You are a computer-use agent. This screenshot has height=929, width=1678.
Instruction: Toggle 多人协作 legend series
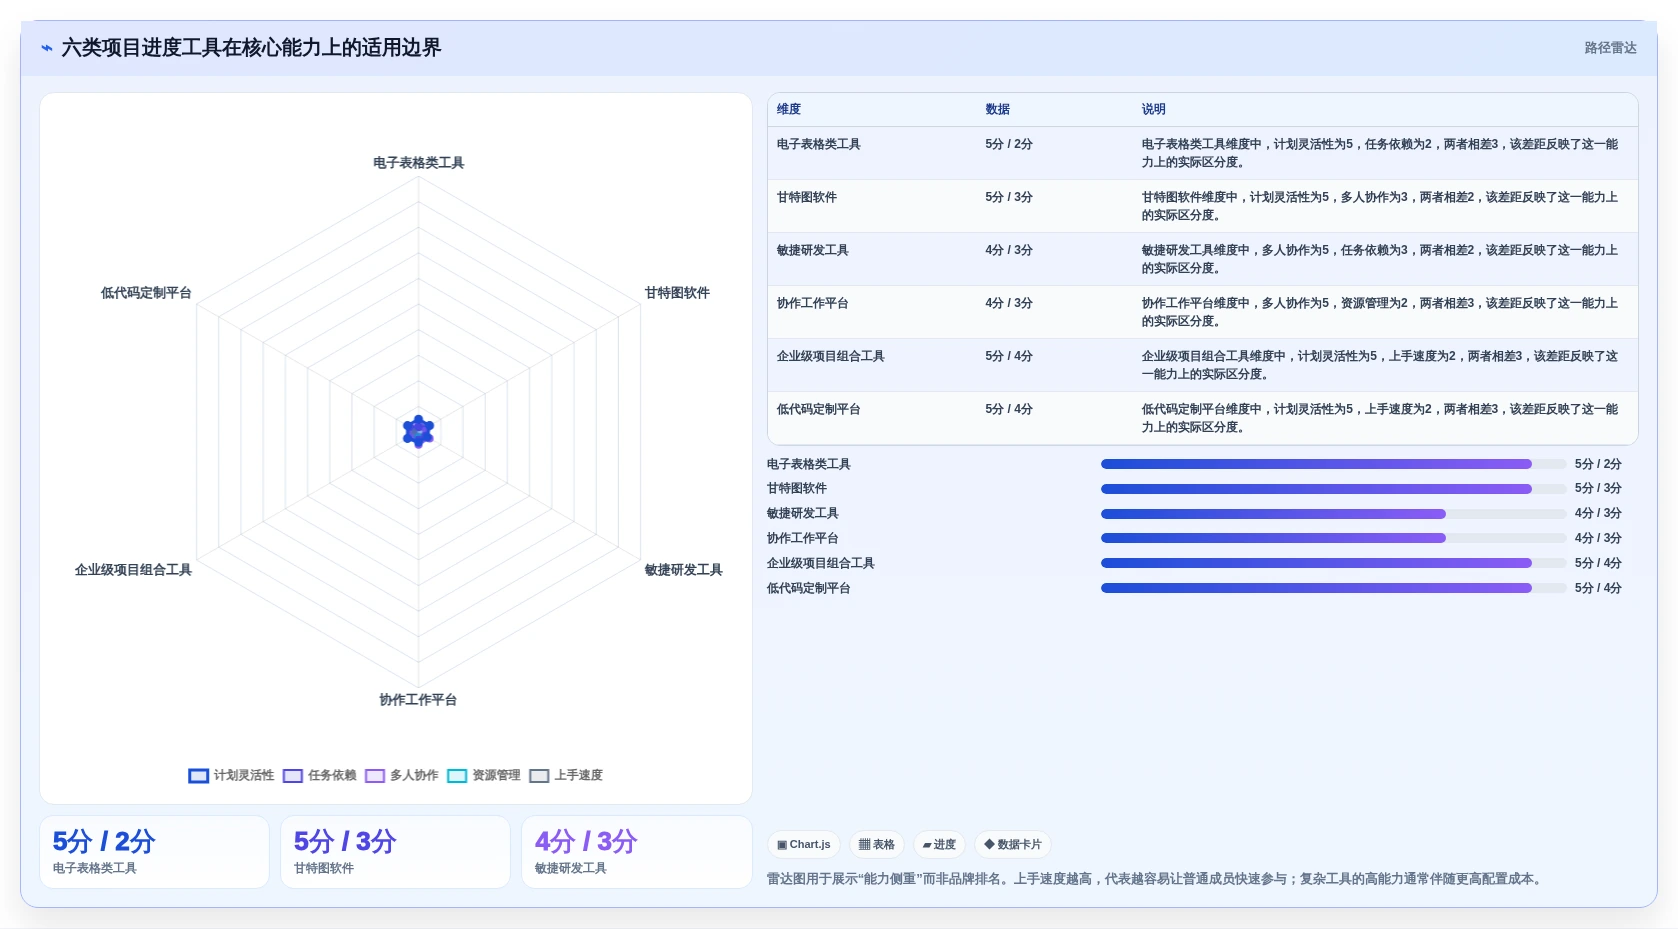[x=402, y=775]
